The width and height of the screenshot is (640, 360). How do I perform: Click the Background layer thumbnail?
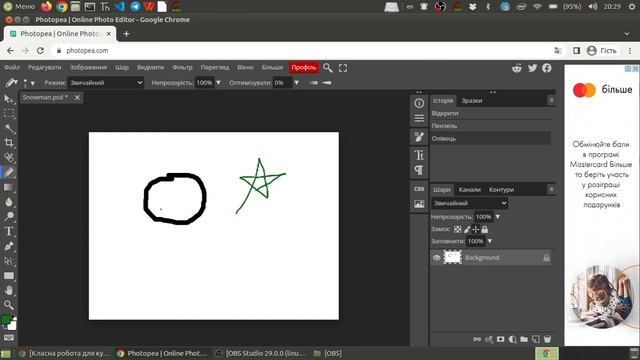[452, 257]
